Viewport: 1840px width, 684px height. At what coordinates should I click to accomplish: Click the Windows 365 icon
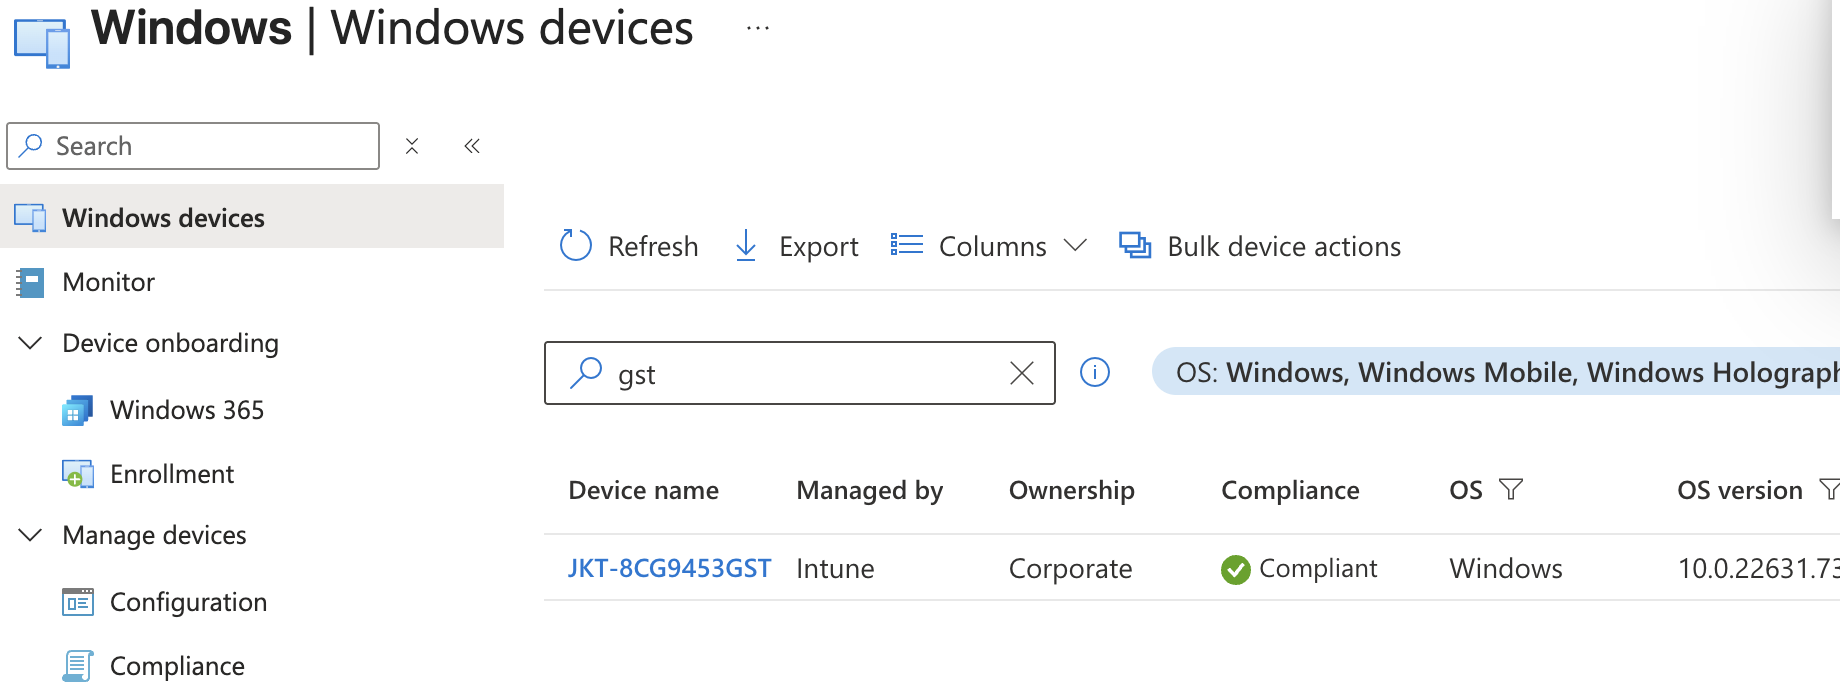[x=78, y=410]
